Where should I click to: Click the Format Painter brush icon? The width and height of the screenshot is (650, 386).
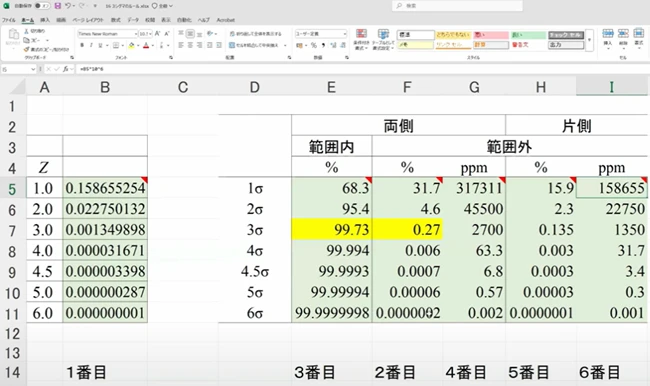point(27,49)
